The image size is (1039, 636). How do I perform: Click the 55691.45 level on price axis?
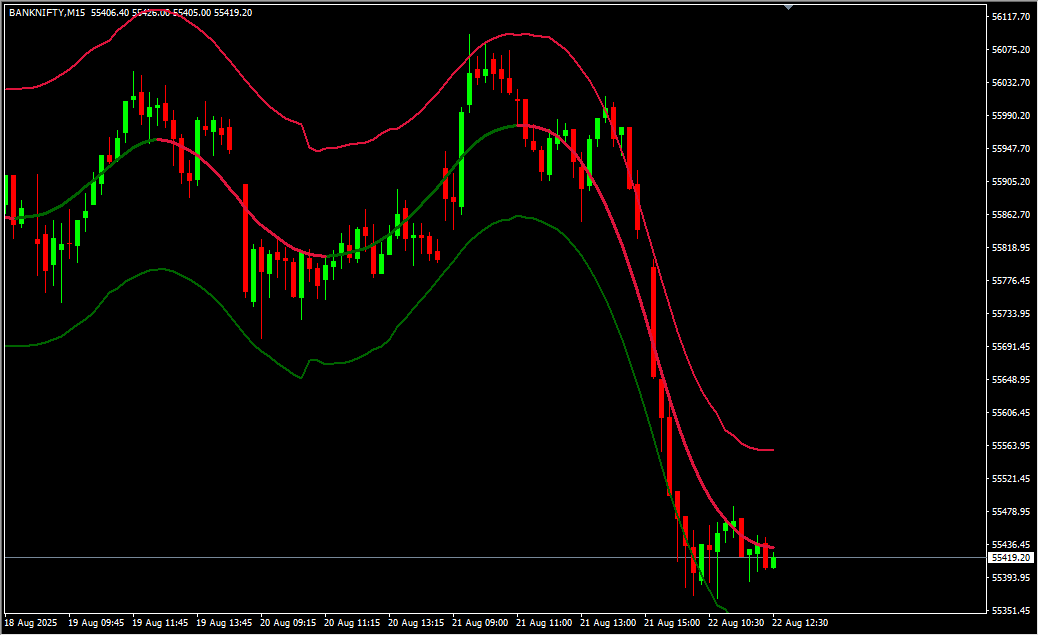(x=1010, y=347)
